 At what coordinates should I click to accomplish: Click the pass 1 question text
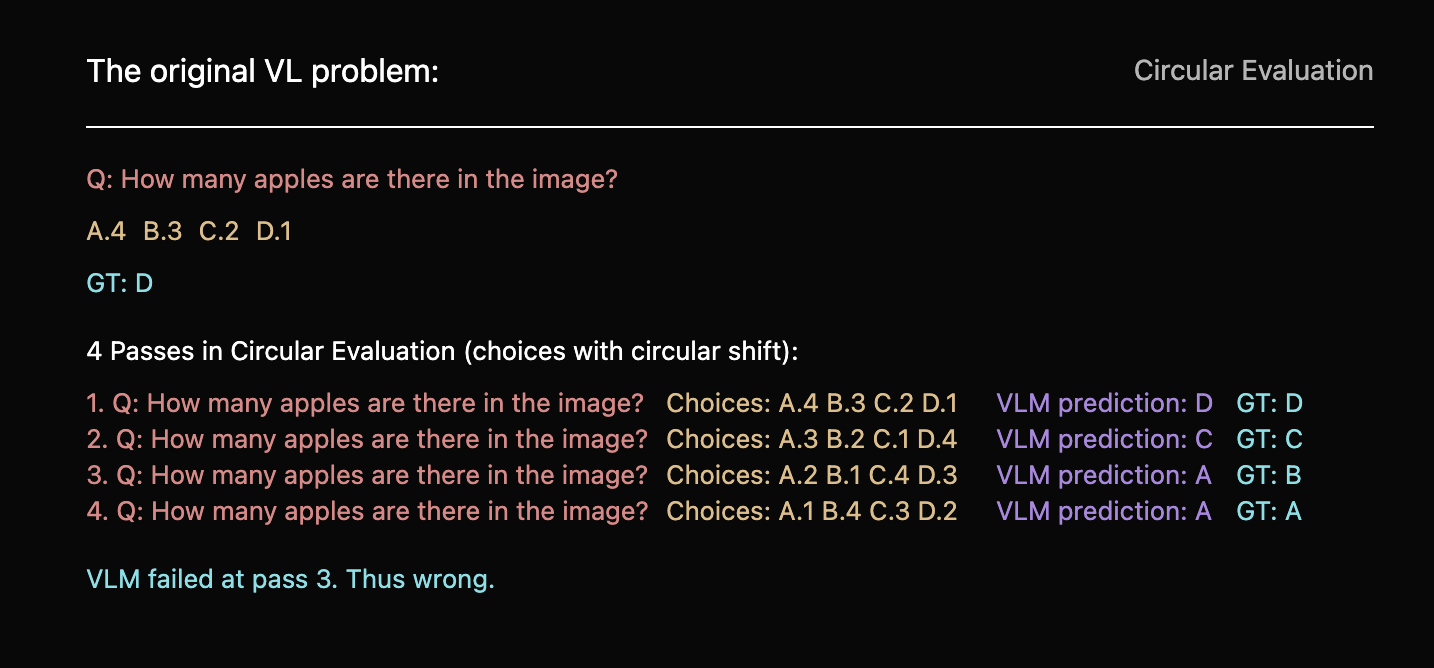(x=365, y=404)
